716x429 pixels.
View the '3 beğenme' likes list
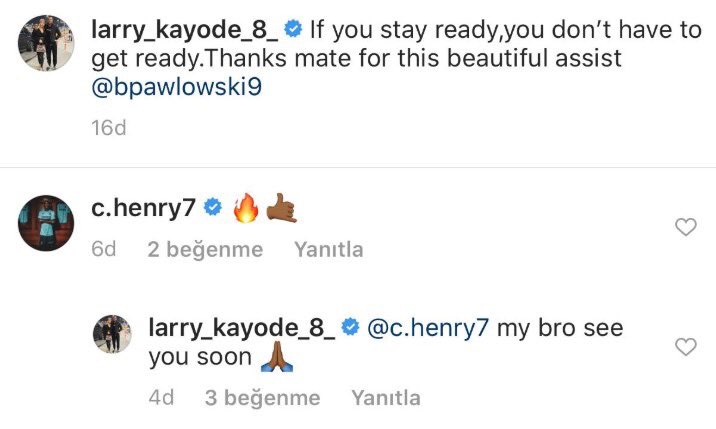click(x=263, y=397)
